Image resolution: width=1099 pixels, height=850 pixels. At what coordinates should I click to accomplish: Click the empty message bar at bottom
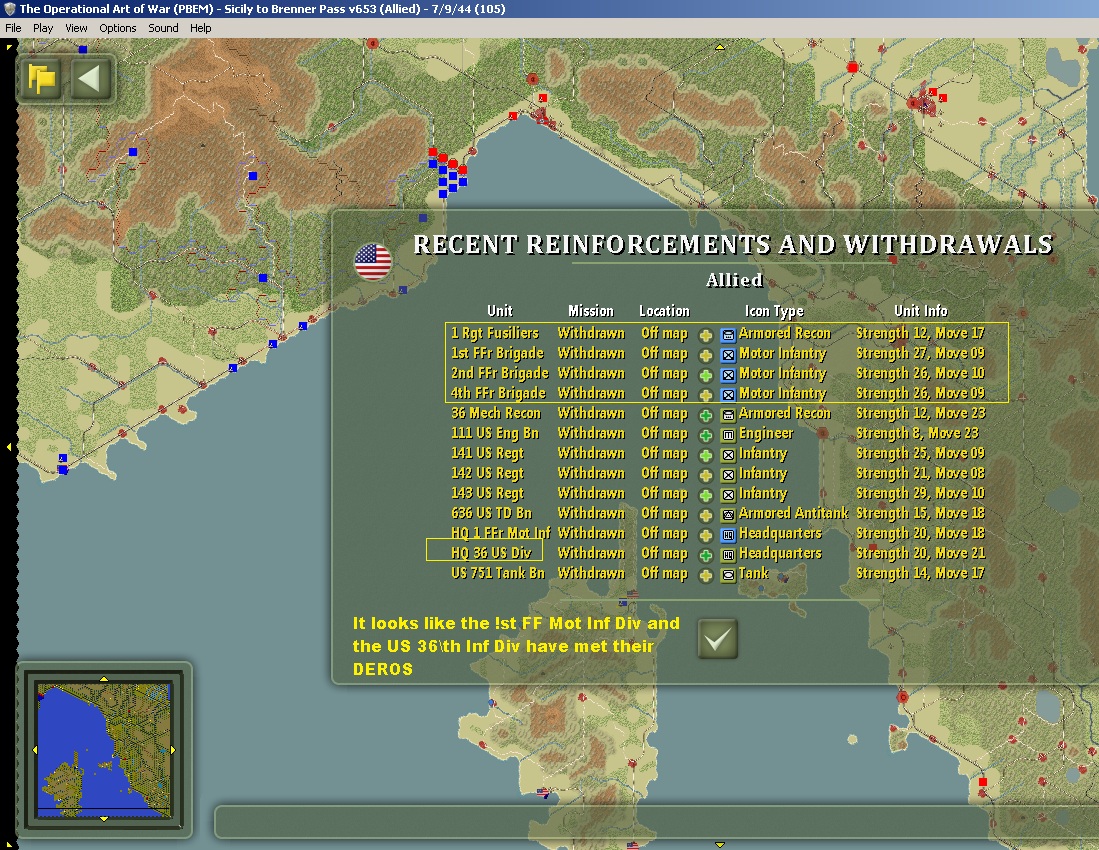pos(656,822)
